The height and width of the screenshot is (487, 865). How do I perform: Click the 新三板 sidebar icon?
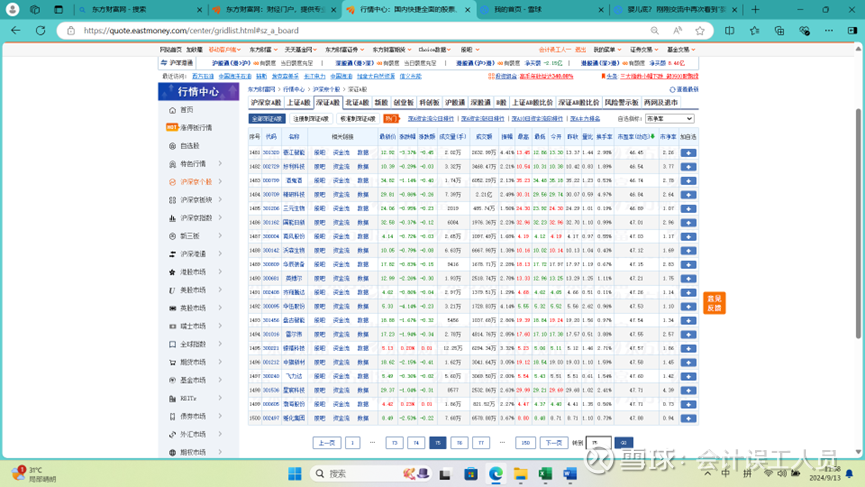(172, 236)
